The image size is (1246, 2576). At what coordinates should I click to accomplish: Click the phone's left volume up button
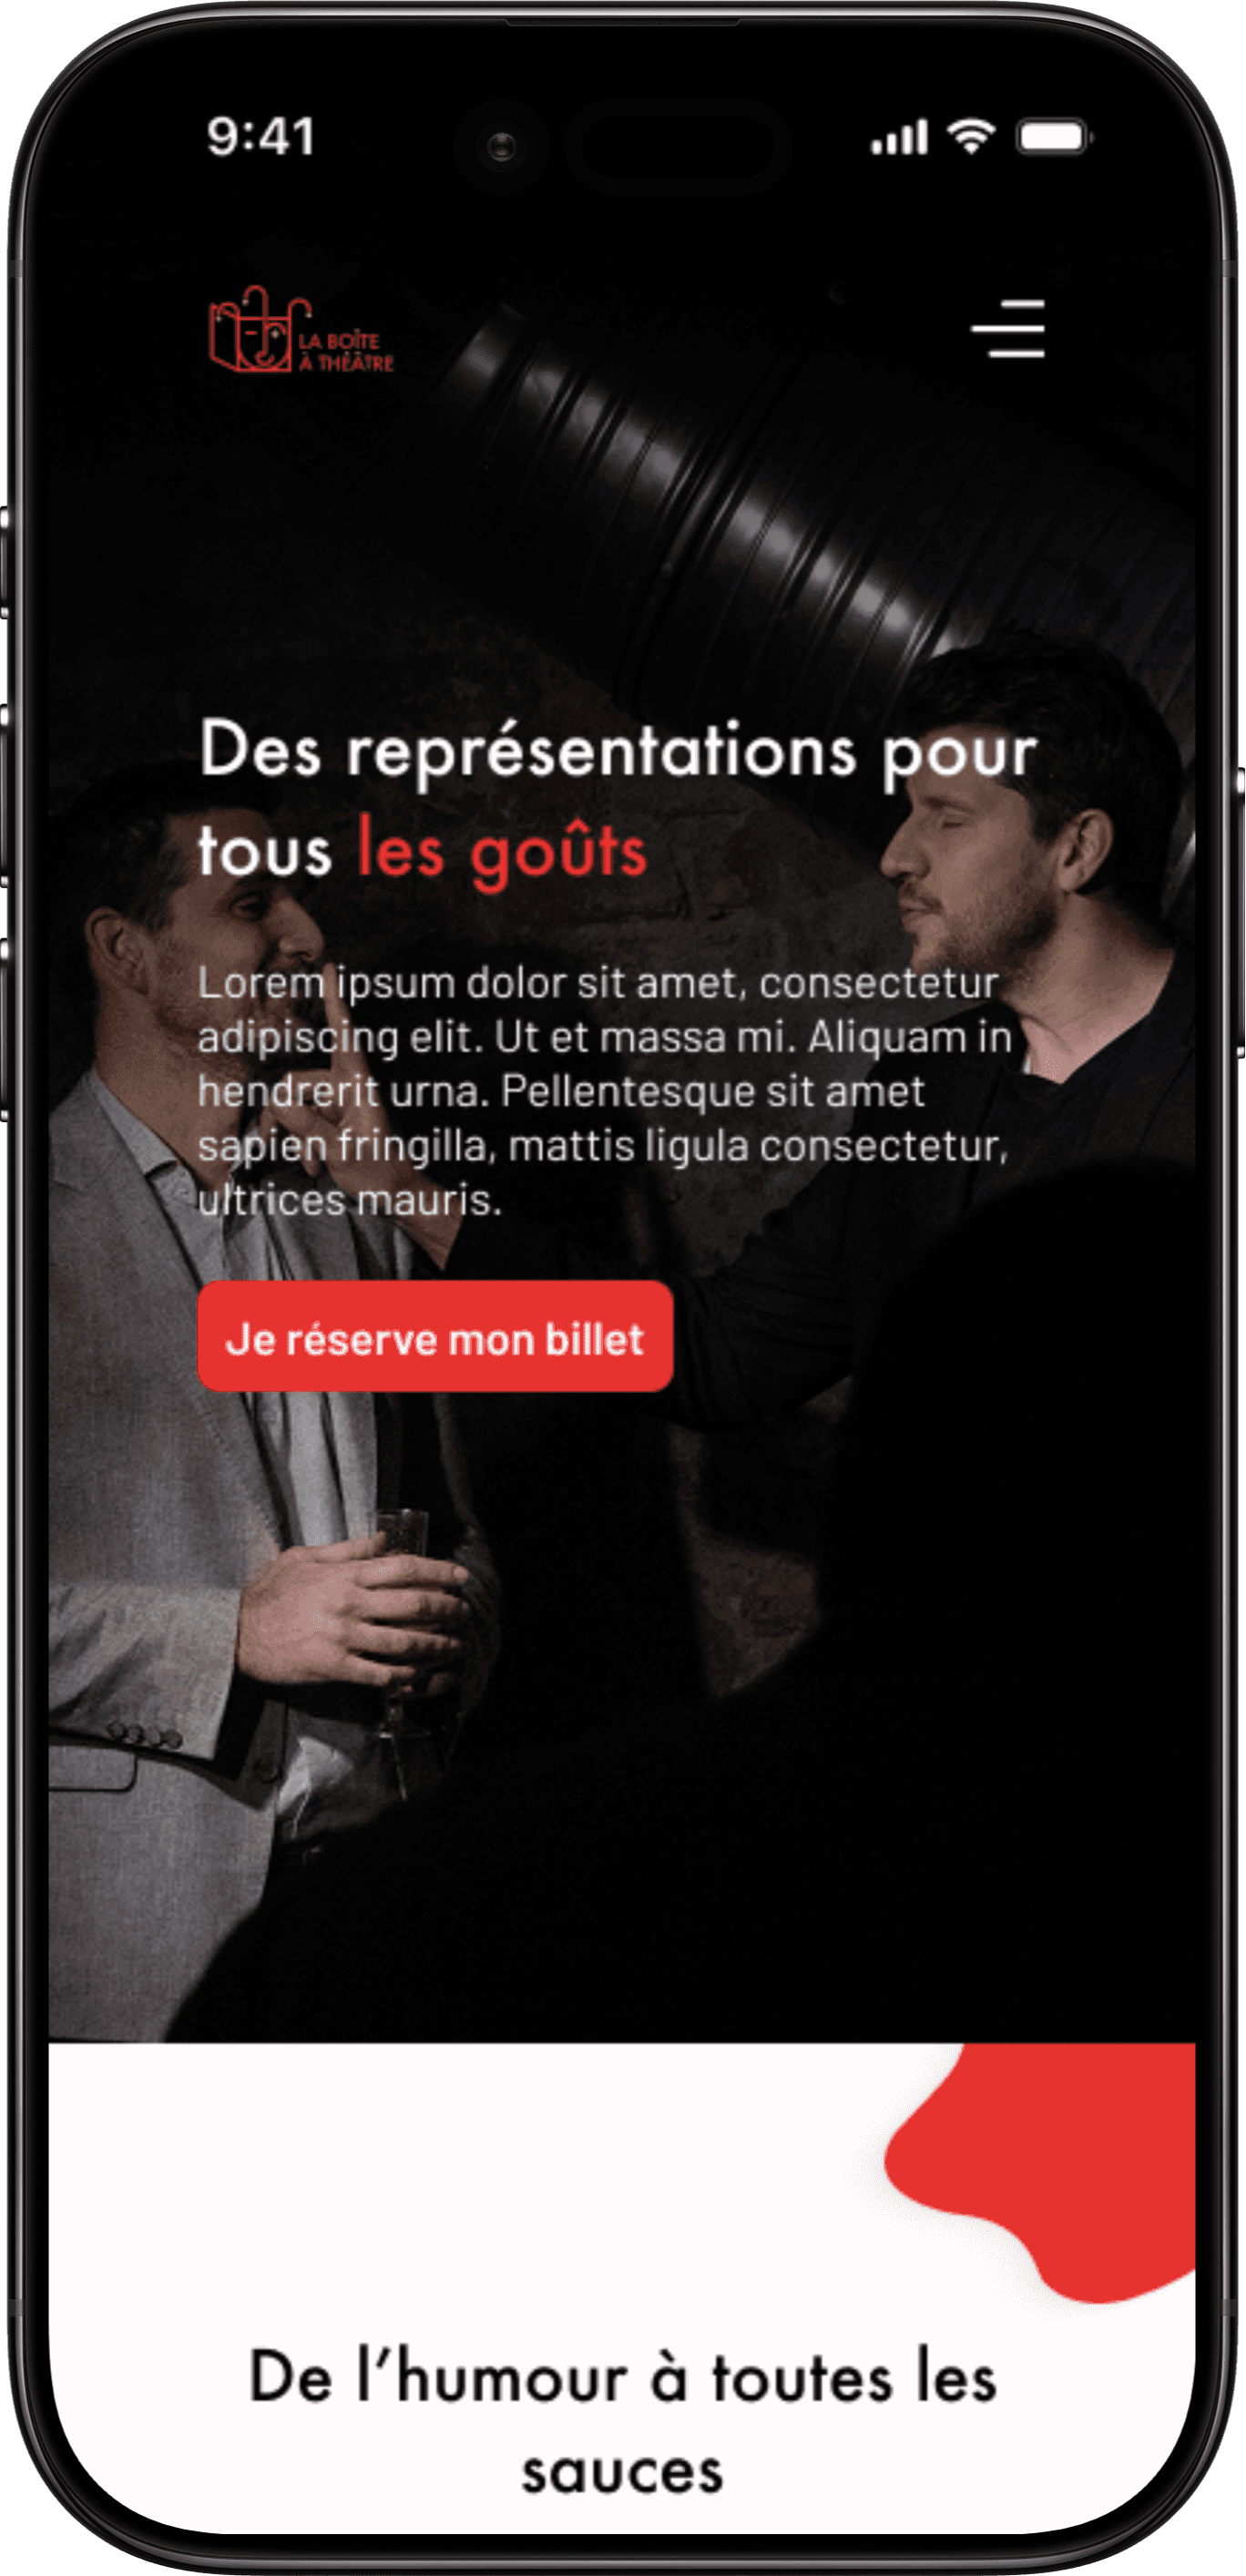click(x=5, y=795)
